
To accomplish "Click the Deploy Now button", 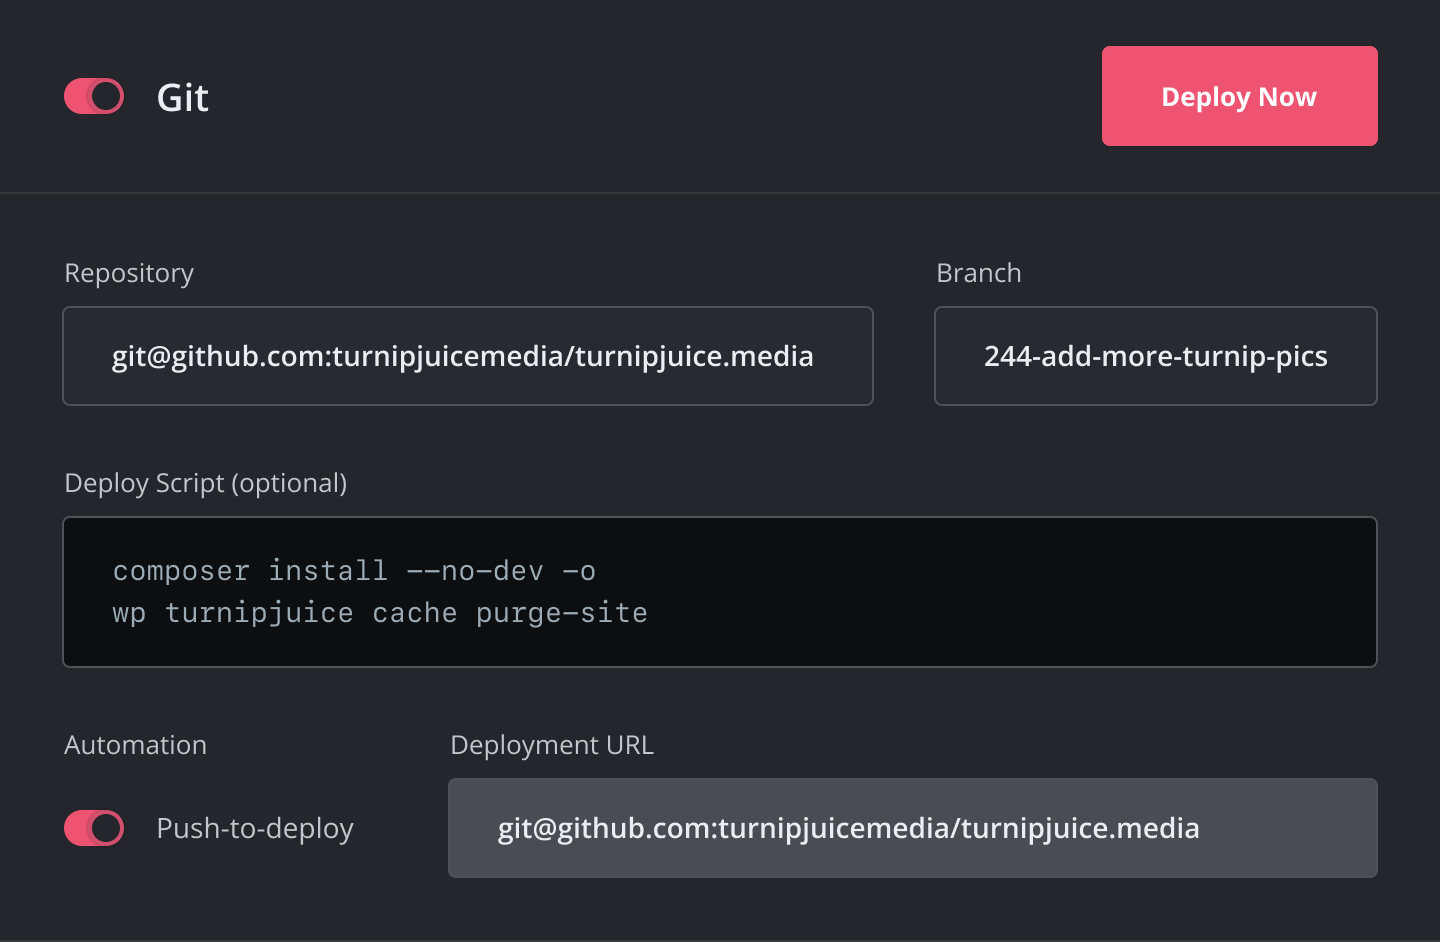I will pyautogui.click(x=1239, y=96).
